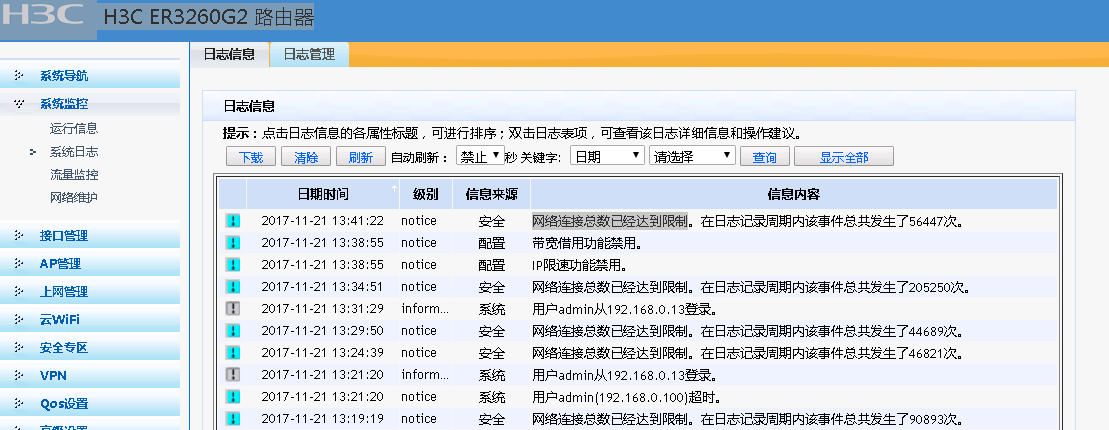Click the 查询 button
Image resolution: width=1109 pixels, height=430 pixels.
[765, 156]
